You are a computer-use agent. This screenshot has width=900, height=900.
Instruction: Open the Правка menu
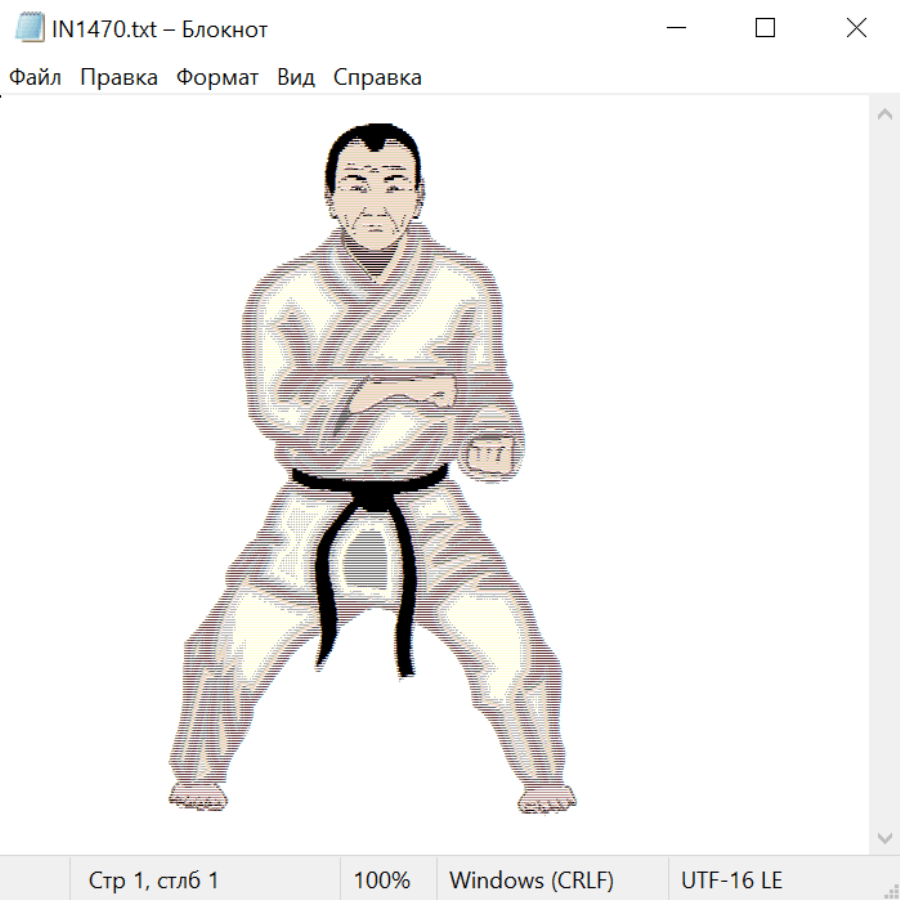coord(119,77)
